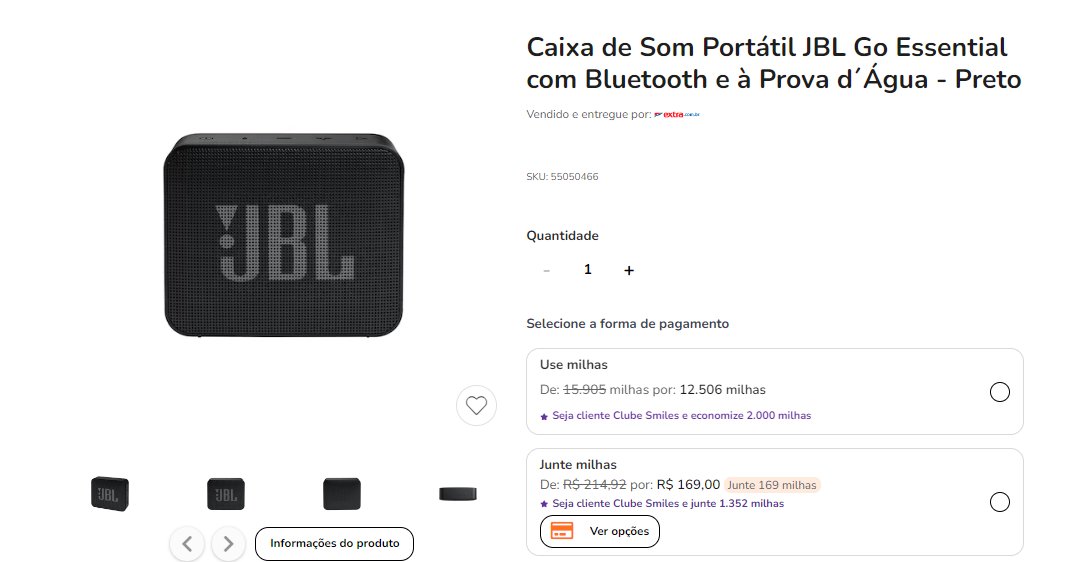Increase quantity with the plus button
Image resolution: width=1065 pixels, height=562 pixels.
629,270
